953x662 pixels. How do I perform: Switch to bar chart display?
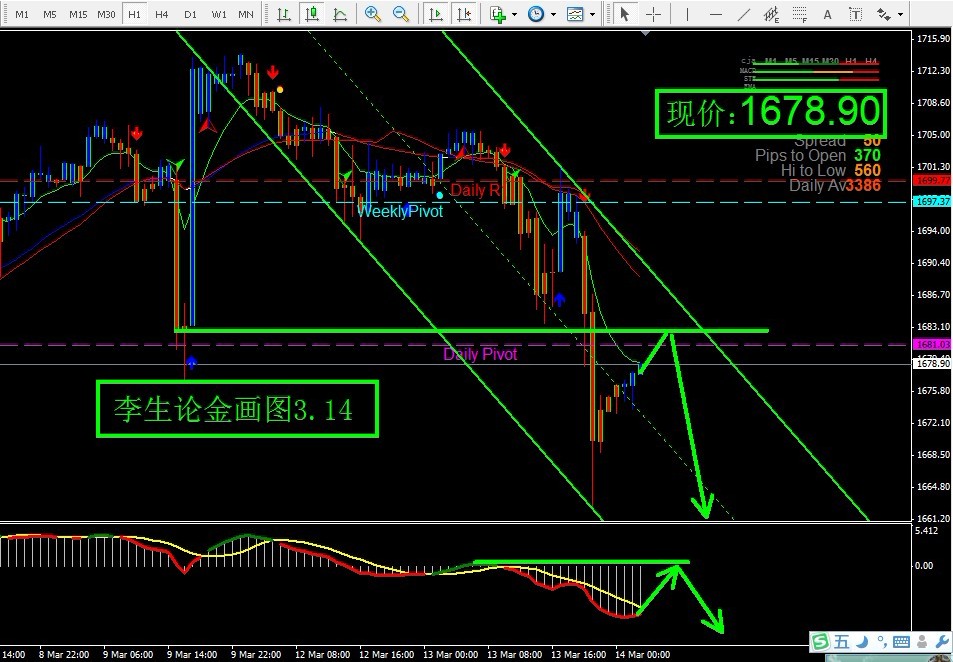click(x=285, y=14)
